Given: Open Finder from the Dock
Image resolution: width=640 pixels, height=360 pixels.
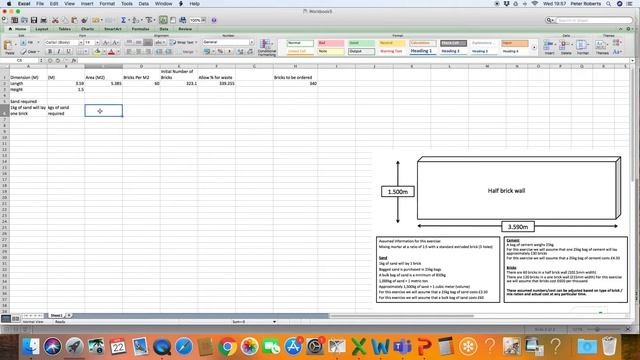Looking at the screenshot, I should (x=31, y=347).
